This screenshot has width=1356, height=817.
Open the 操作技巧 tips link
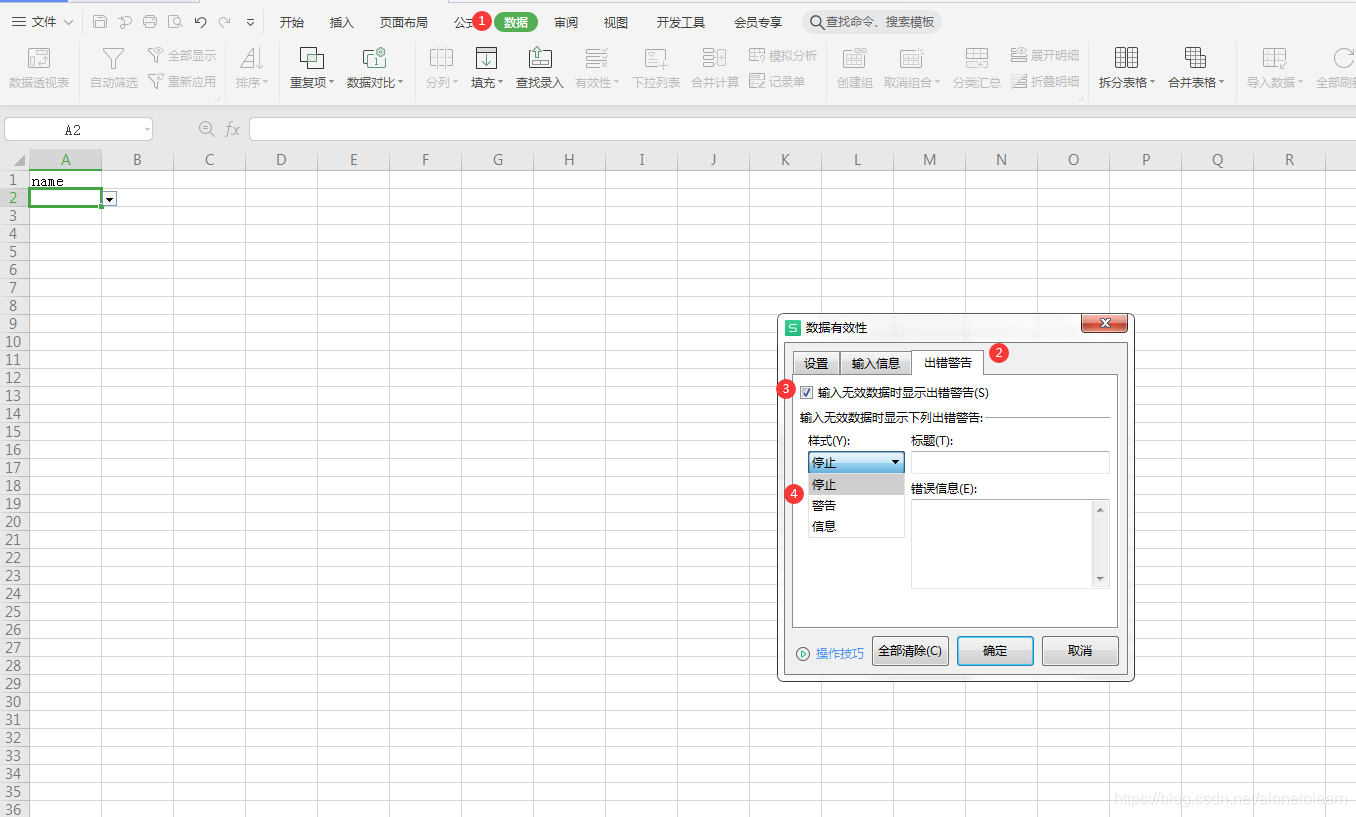tap(840, 653)
